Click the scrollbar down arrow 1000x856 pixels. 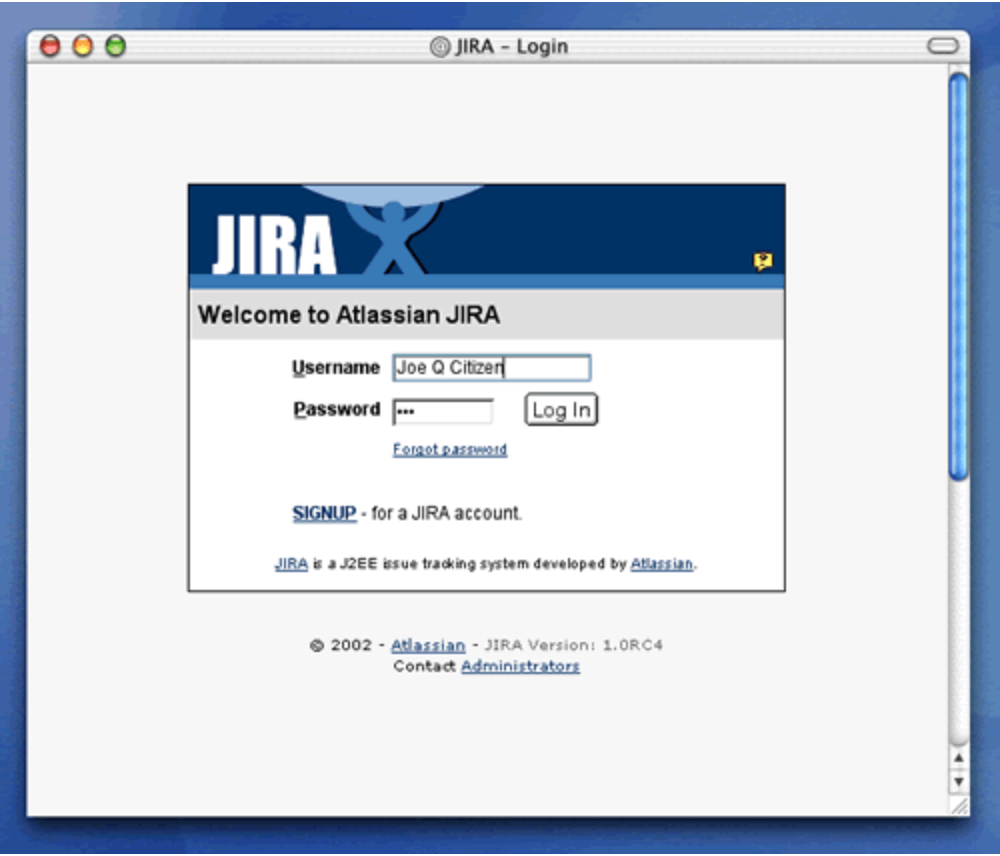click(x=959, y=781)
